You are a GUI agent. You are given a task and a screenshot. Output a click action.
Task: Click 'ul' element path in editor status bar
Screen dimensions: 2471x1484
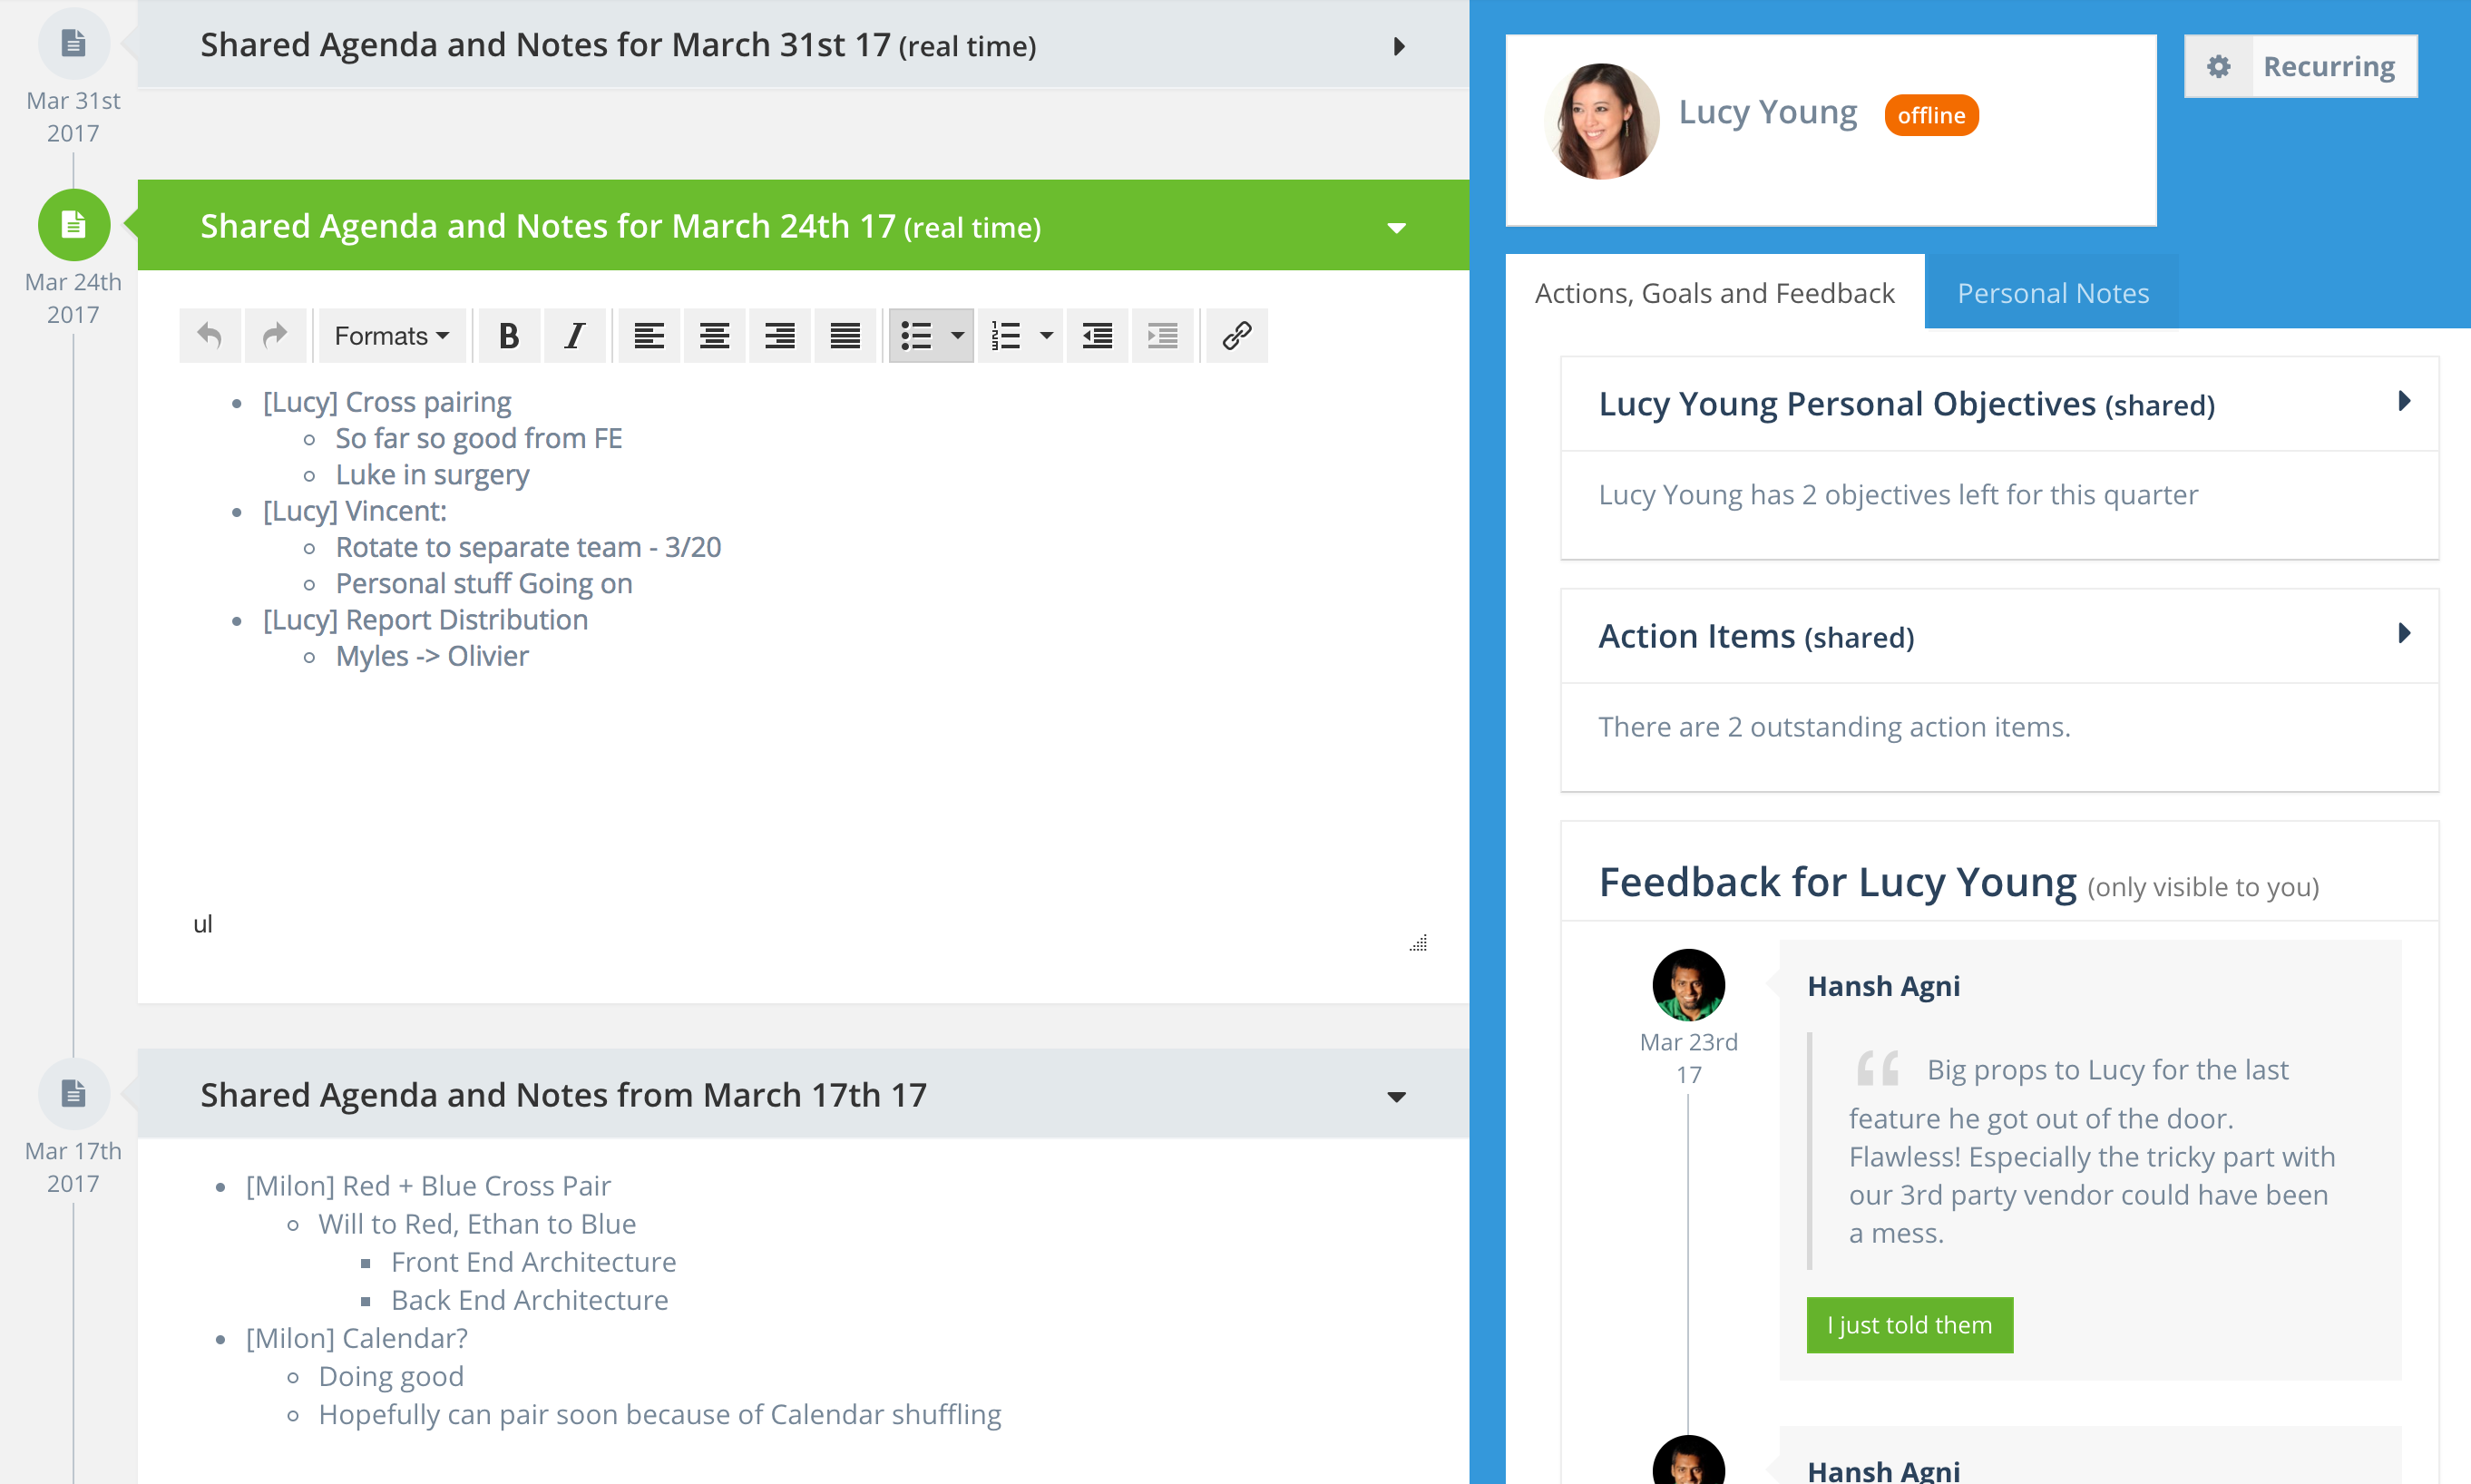tap(202, 924)
